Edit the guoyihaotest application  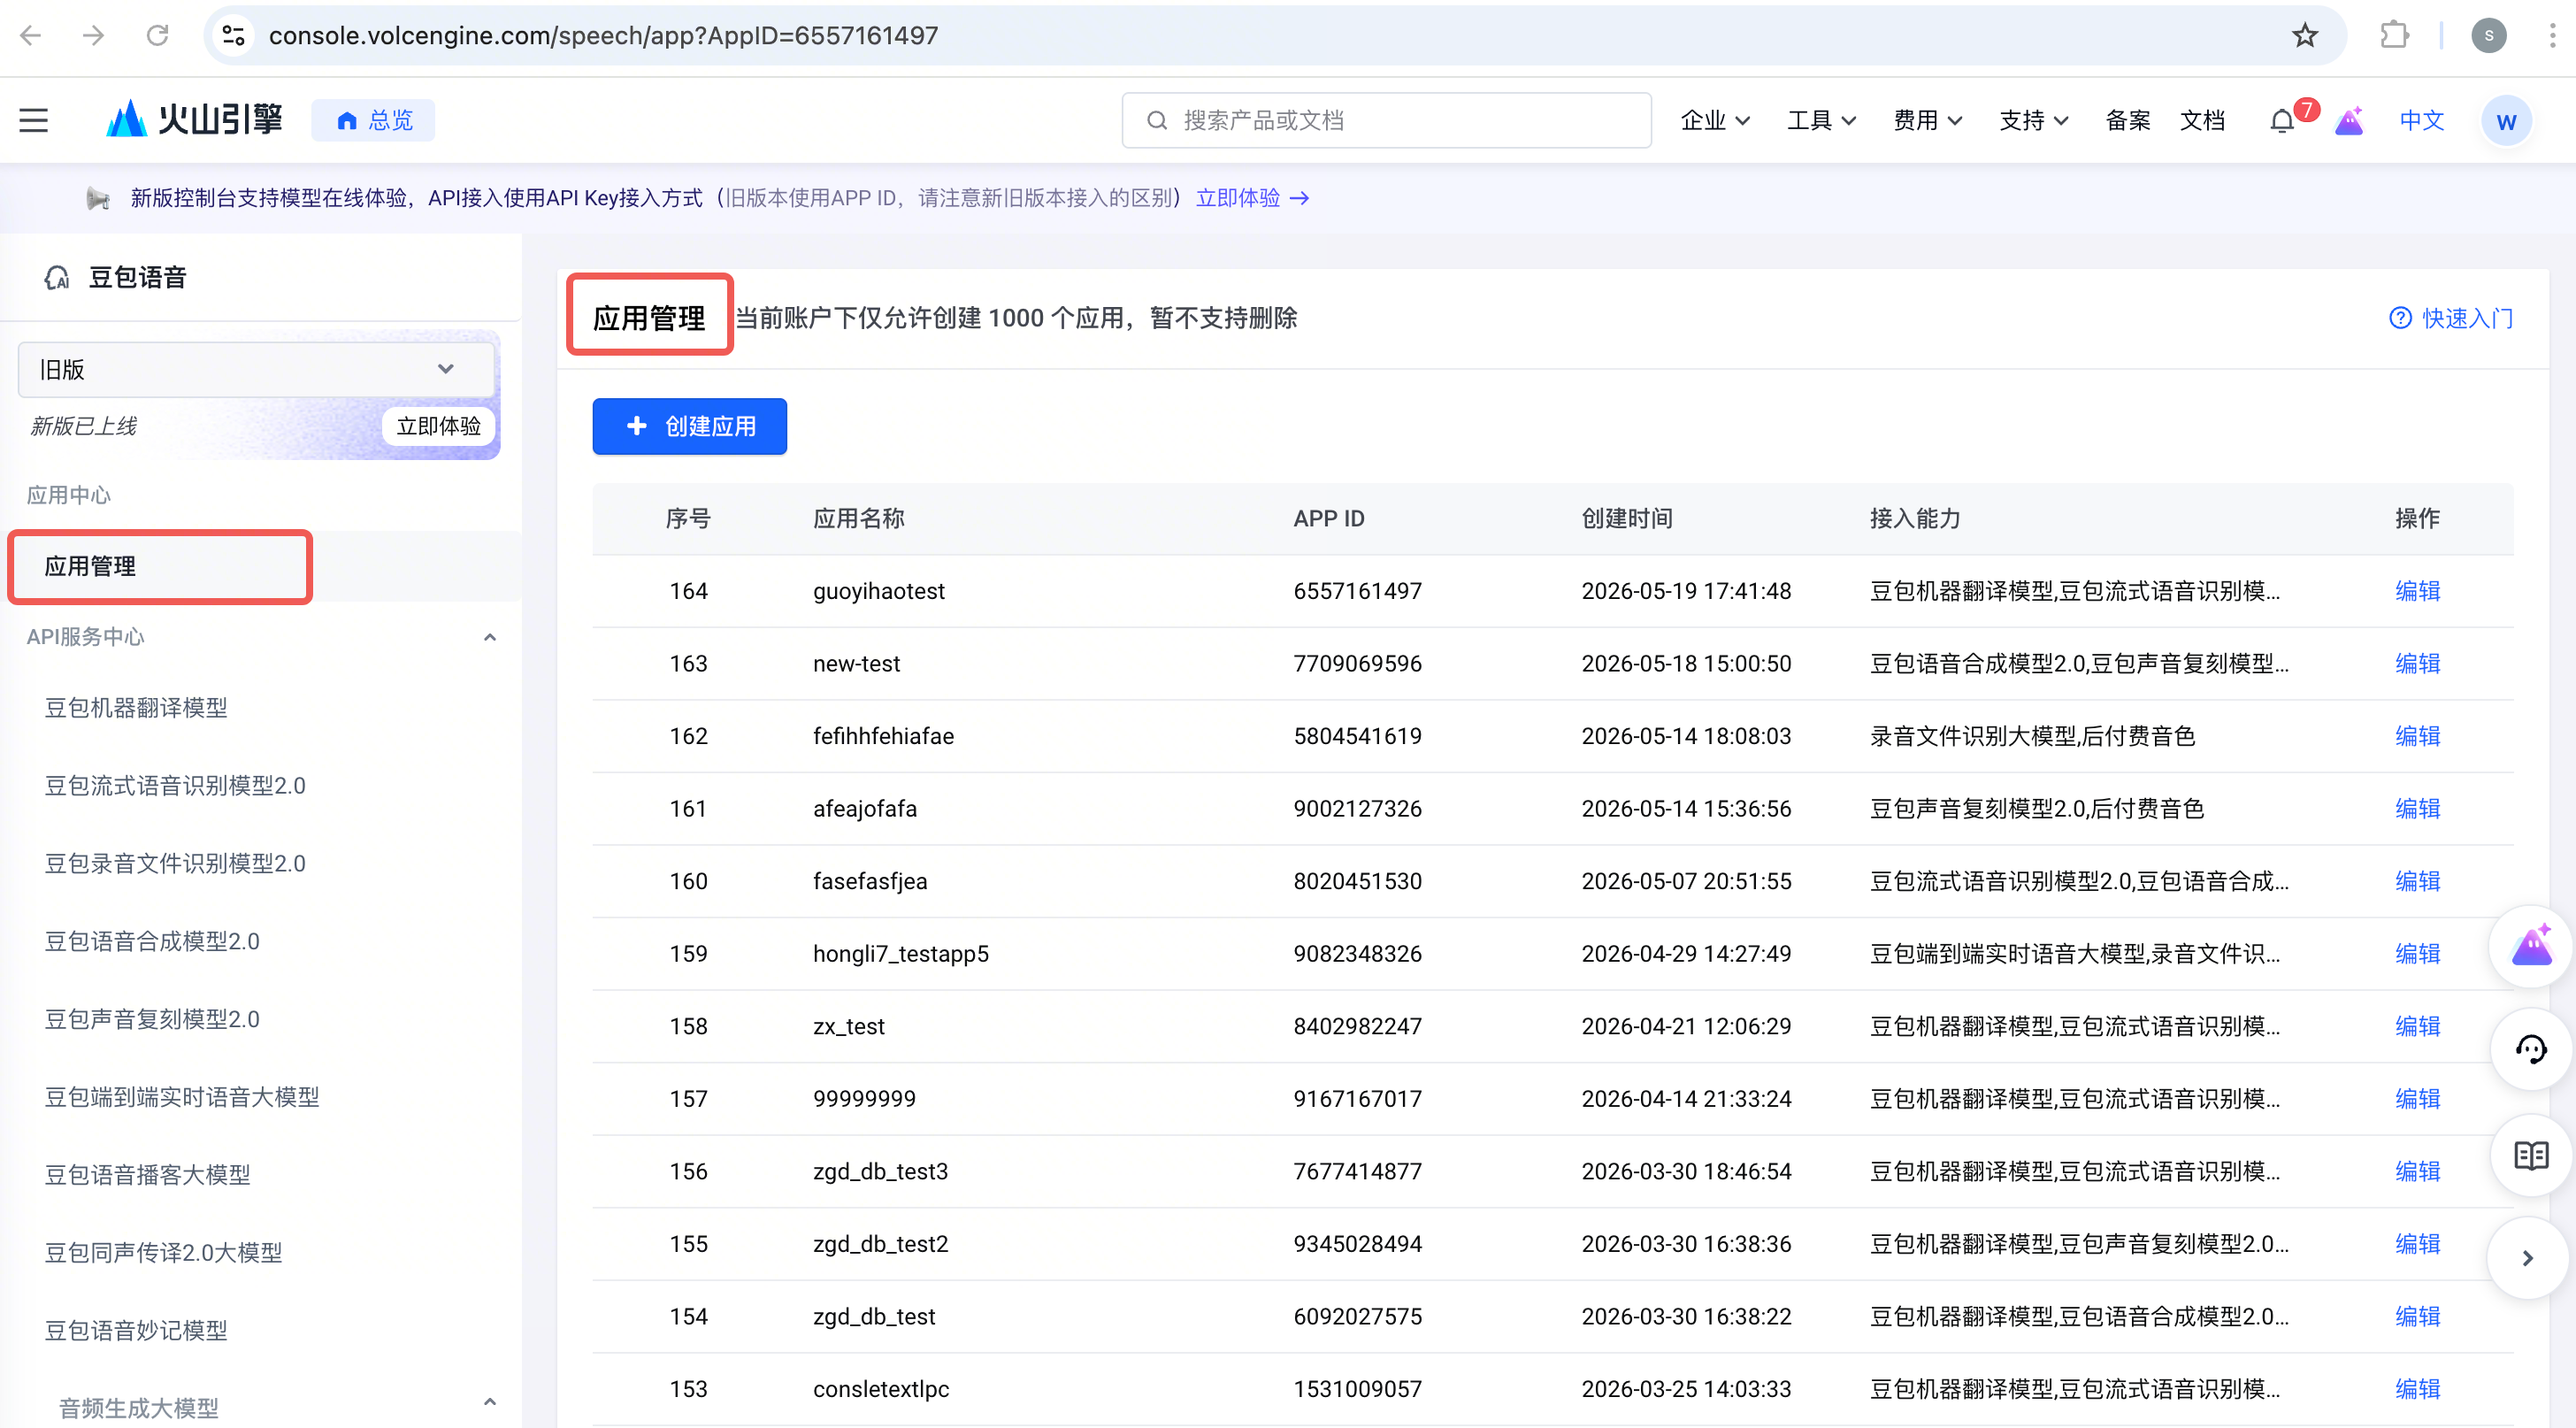[x=2418, y=591]
